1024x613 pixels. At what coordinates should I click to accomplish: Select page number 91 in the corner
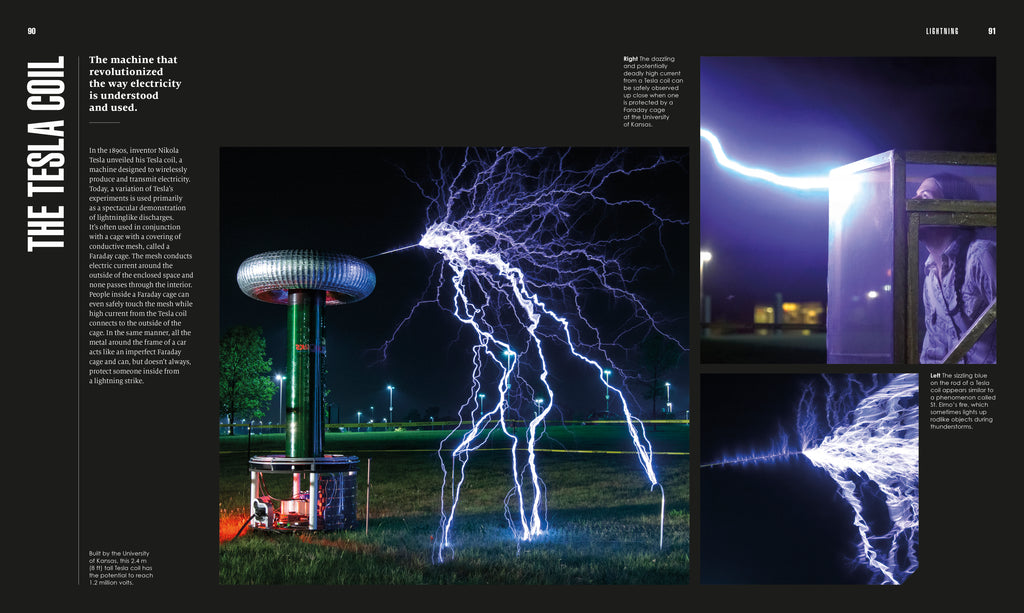point(991,31)
